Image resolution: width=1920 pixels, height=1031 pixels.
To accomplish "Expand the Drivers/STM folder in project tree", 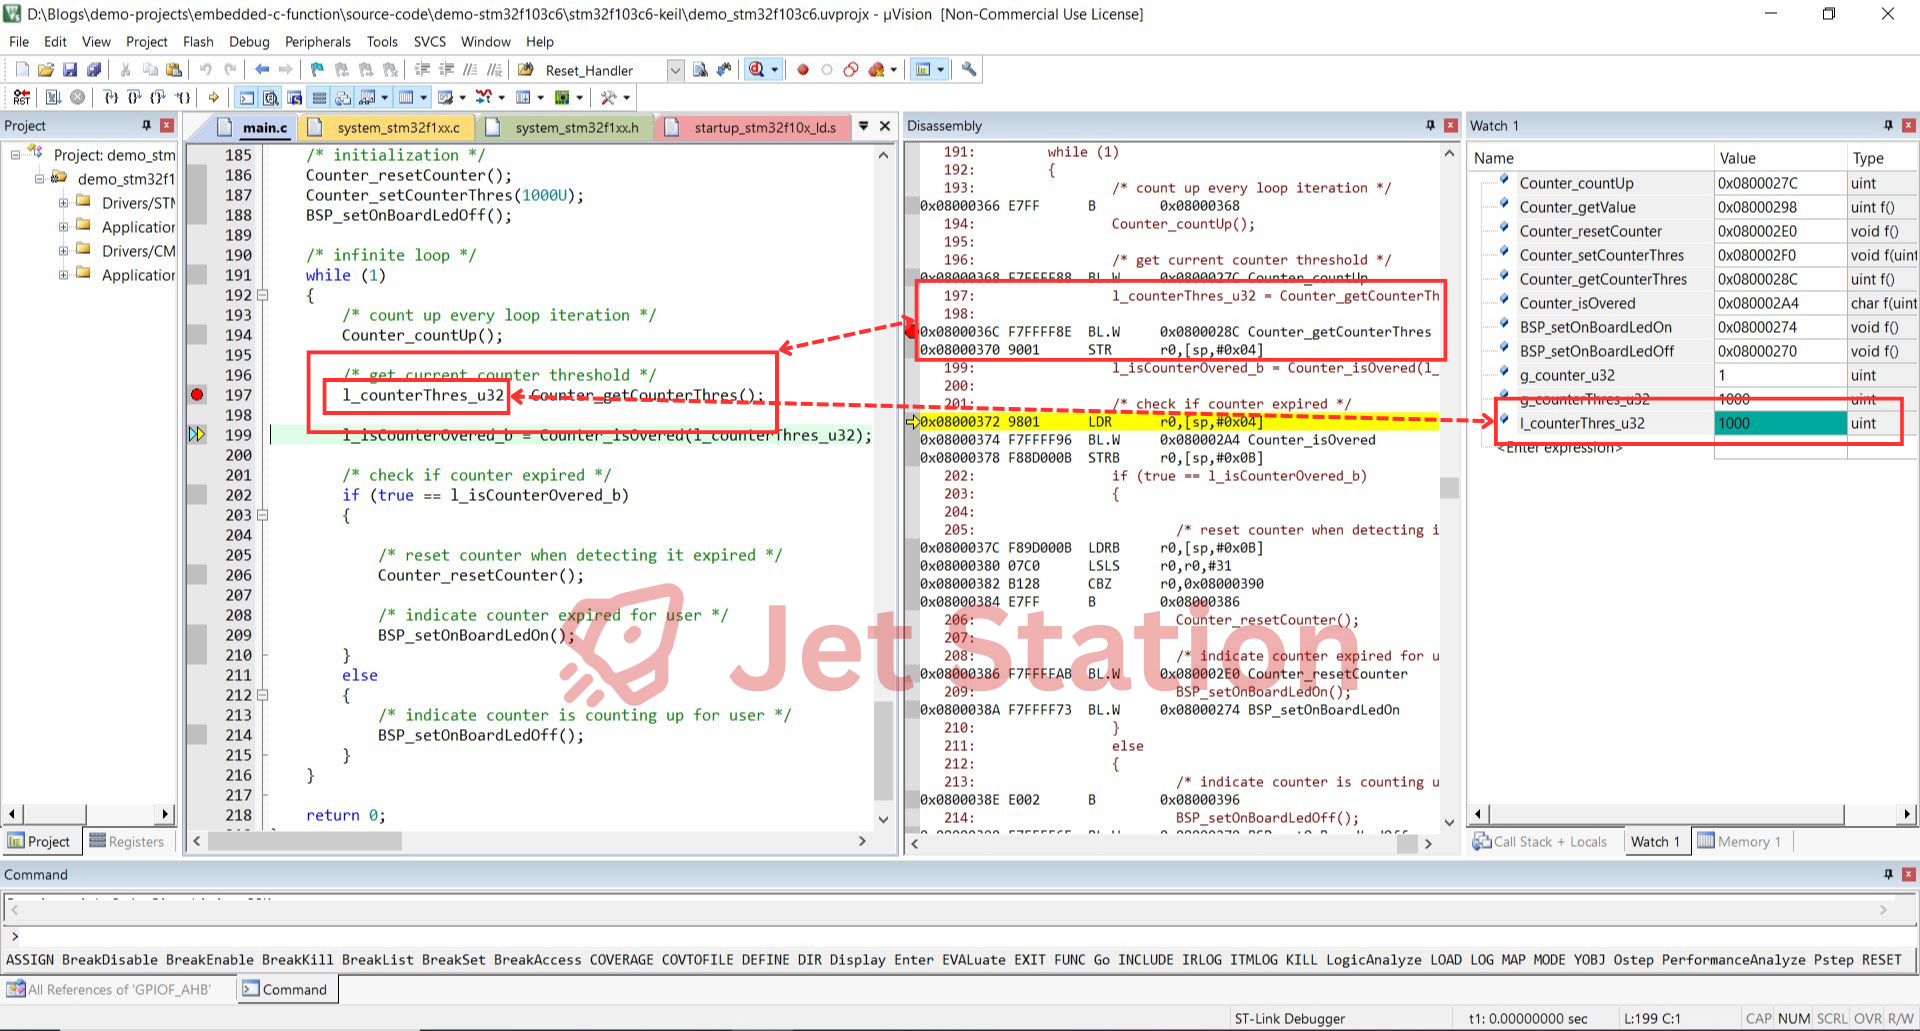I will (x=63, y=203).
